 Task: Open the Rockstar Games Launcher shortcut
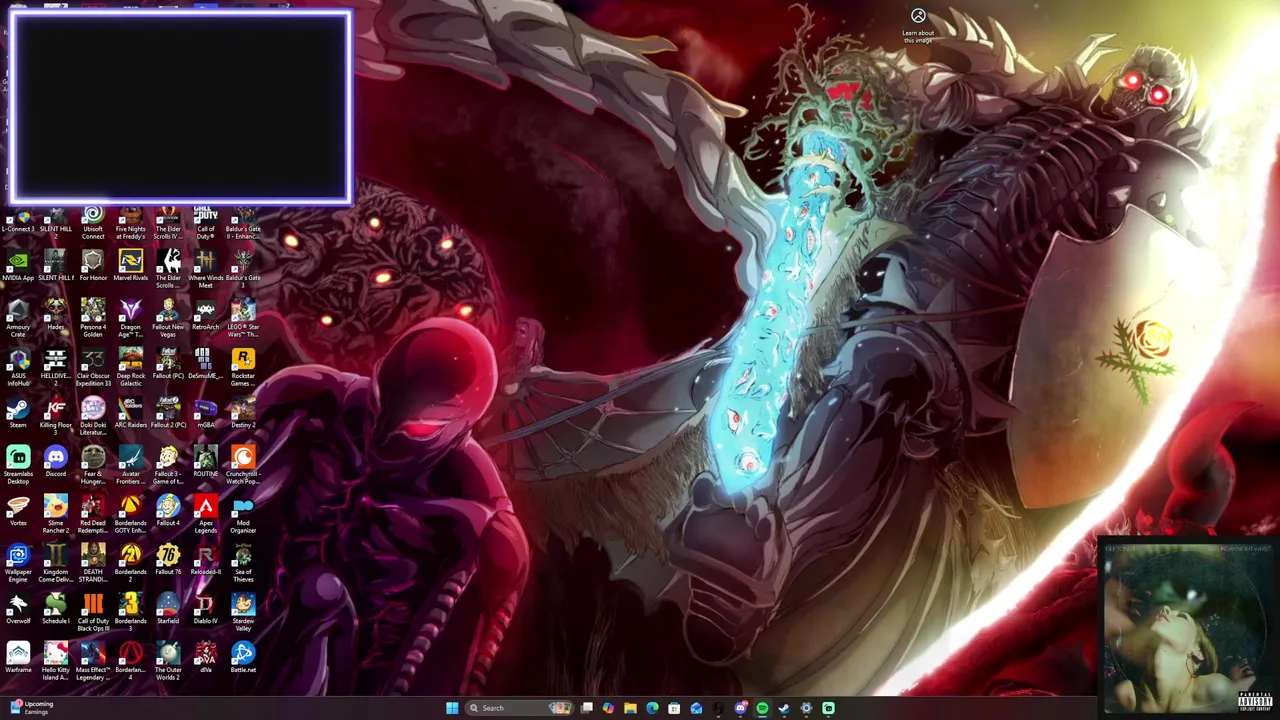[x=243, y=367]
